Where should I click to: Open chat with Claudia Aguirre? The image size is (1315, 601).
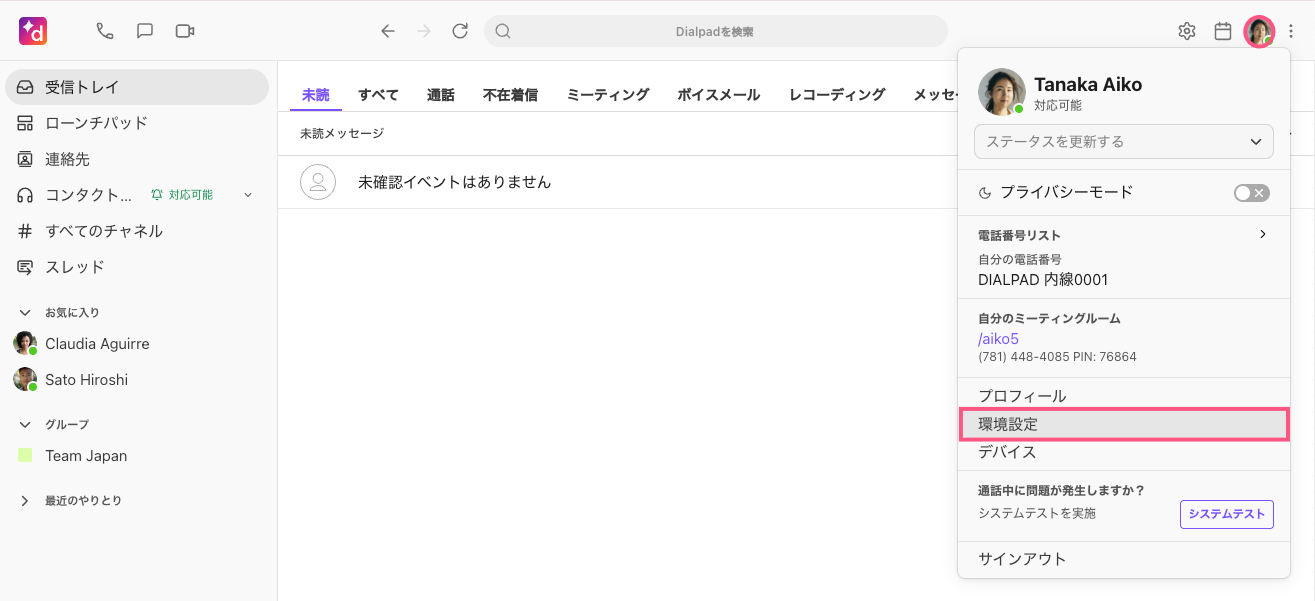(137, 344)
